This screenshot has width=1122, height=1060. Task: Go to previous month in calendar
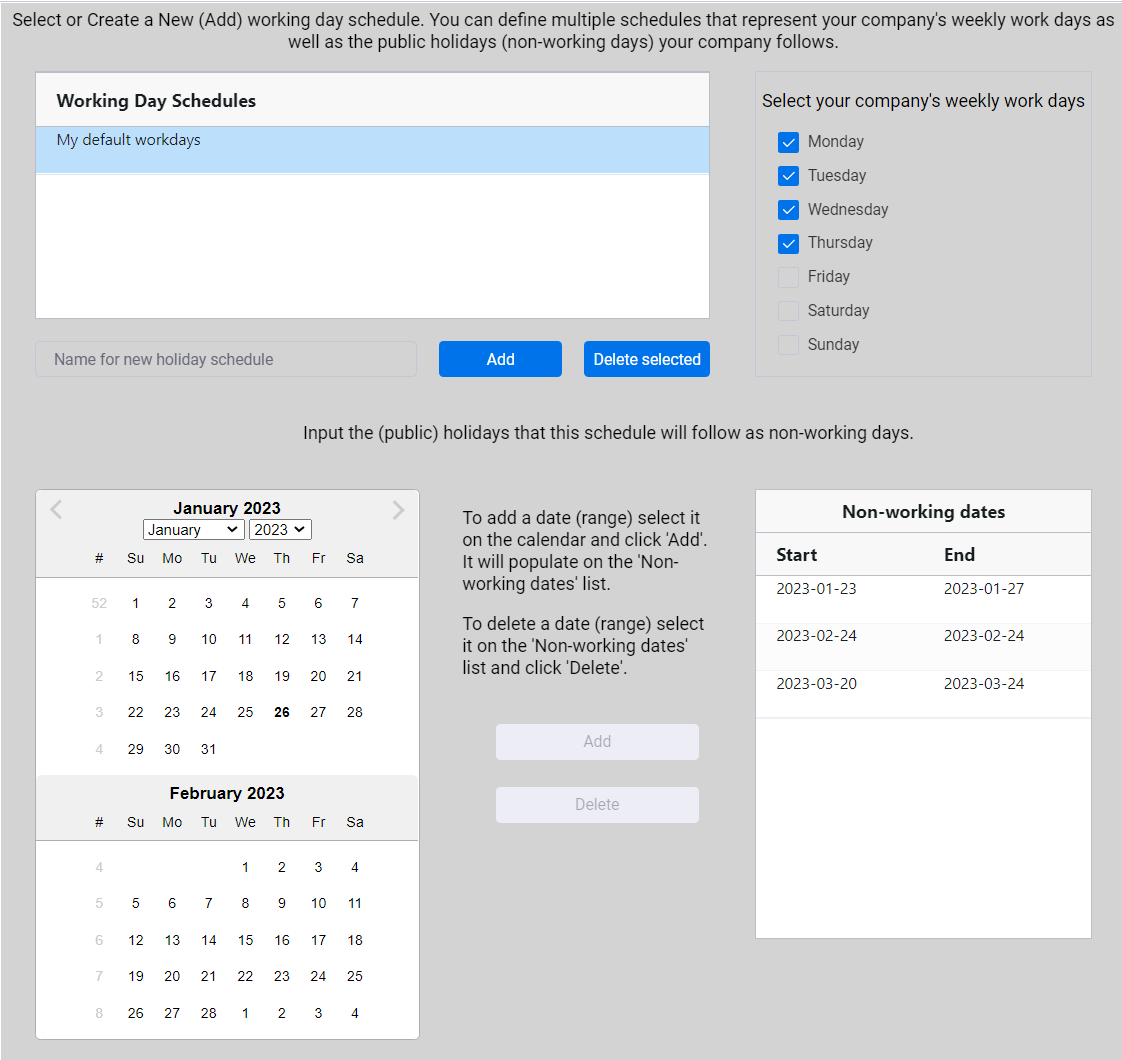pos(56,510)
